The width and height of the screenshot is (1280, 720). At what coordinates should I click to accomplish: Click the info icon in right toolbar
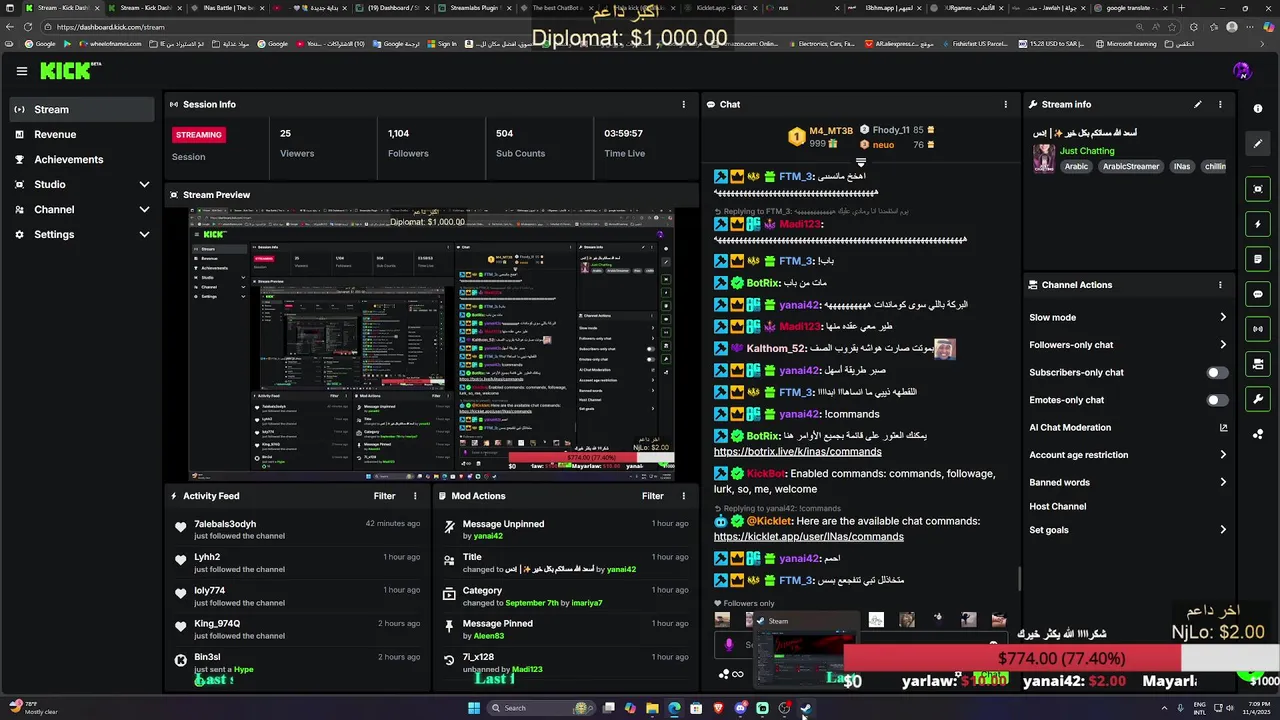[1258, 108]
